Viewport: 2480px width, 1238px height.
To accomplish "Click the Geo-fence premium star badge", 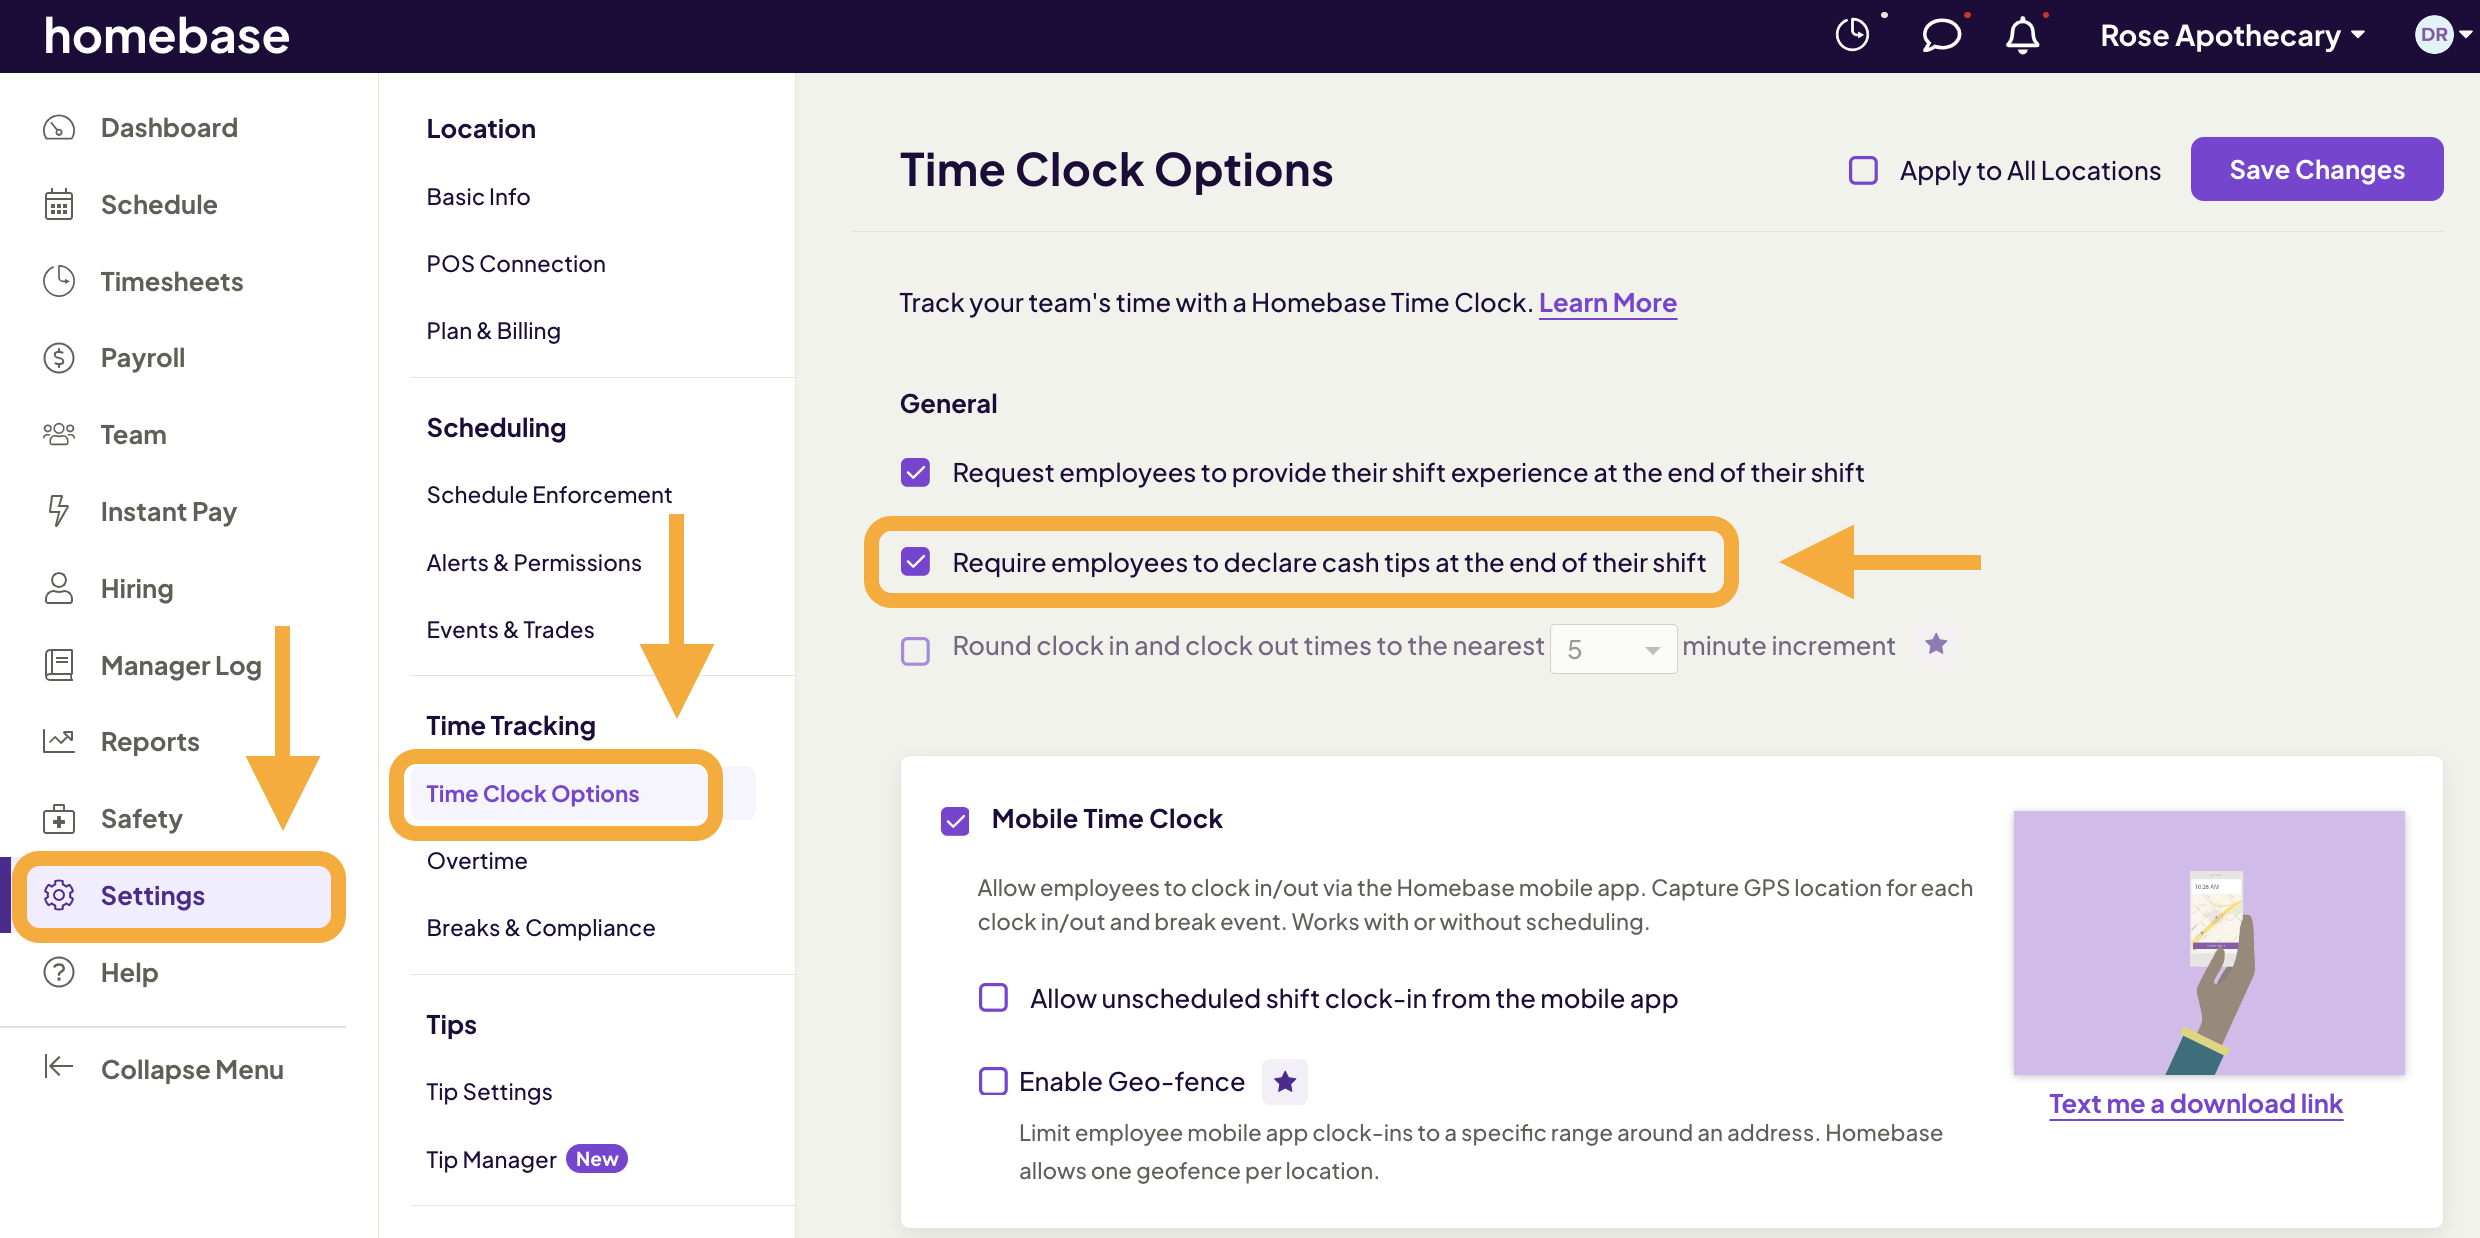I will click(x=1285, y=1081).
